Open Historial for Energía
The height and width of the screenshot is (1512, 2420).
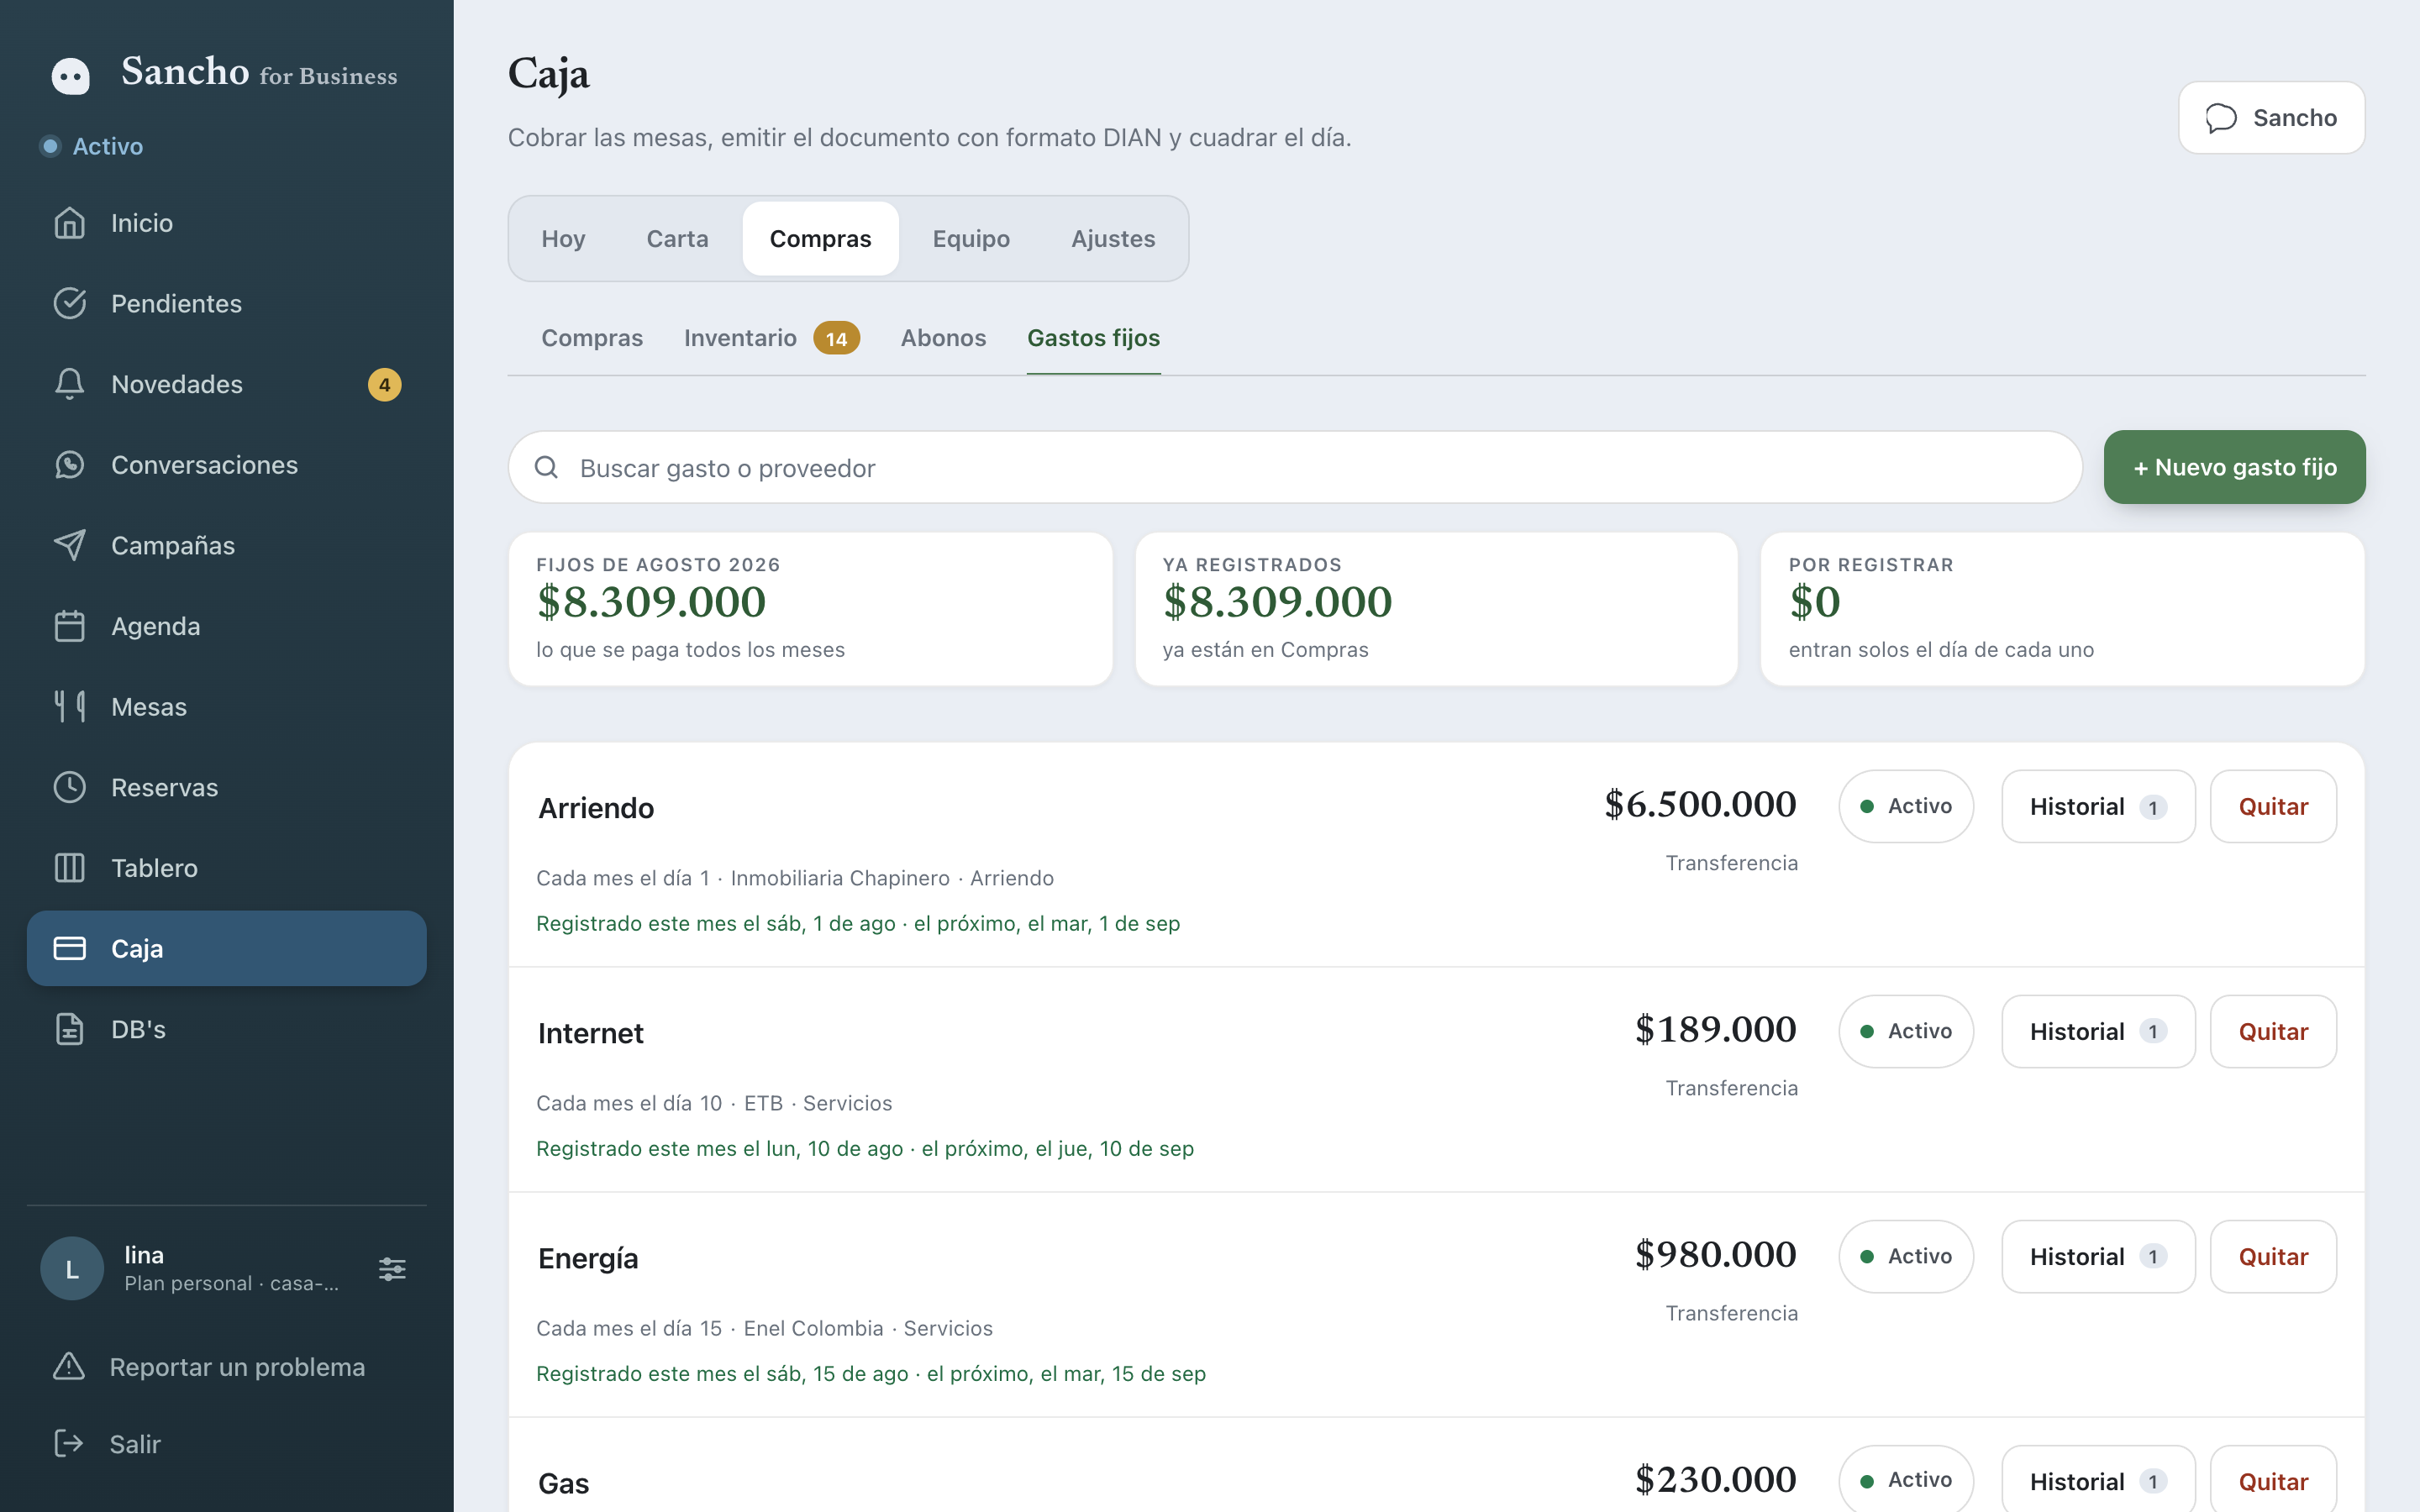[x=2098, y=1256]
